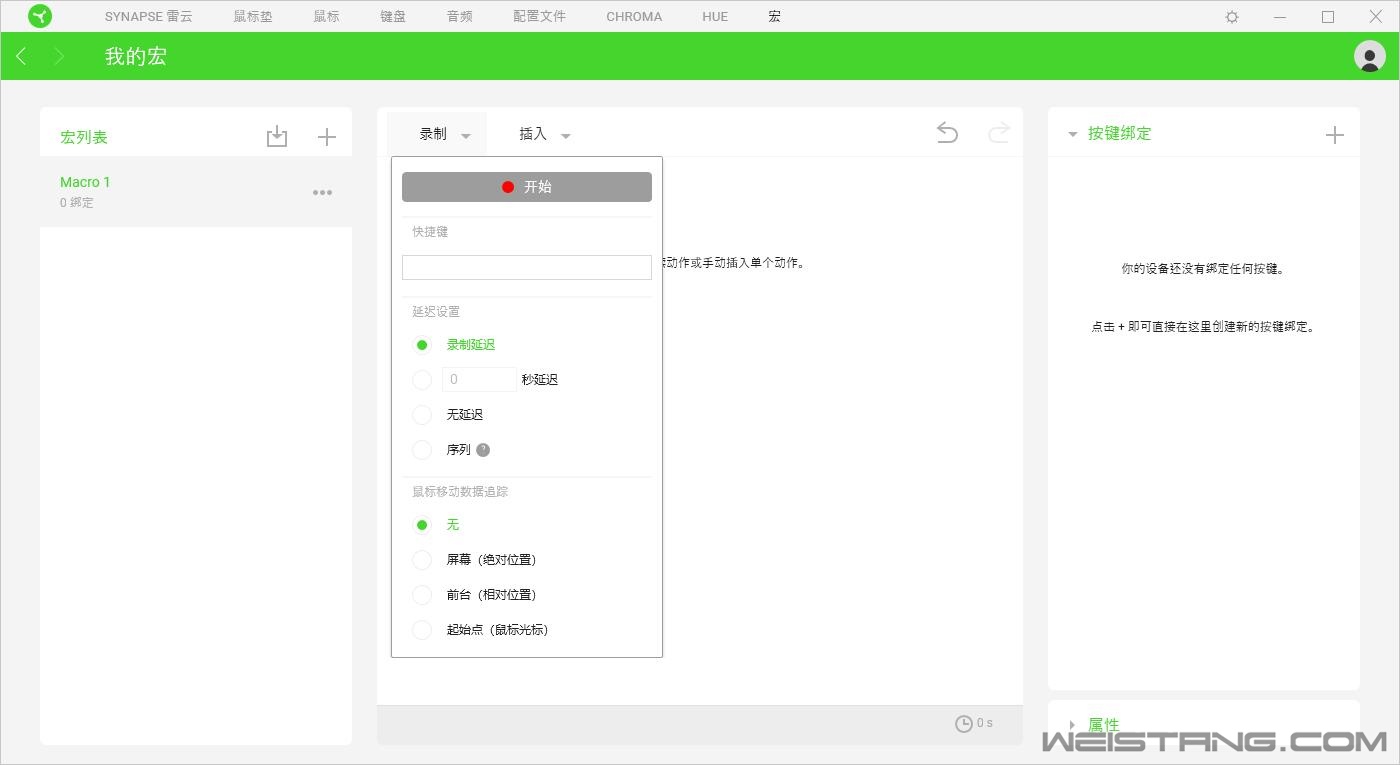Select 录制延迟 radio option
The height and width of the screenshot is (765, 1400).
(x=422, y=345)
